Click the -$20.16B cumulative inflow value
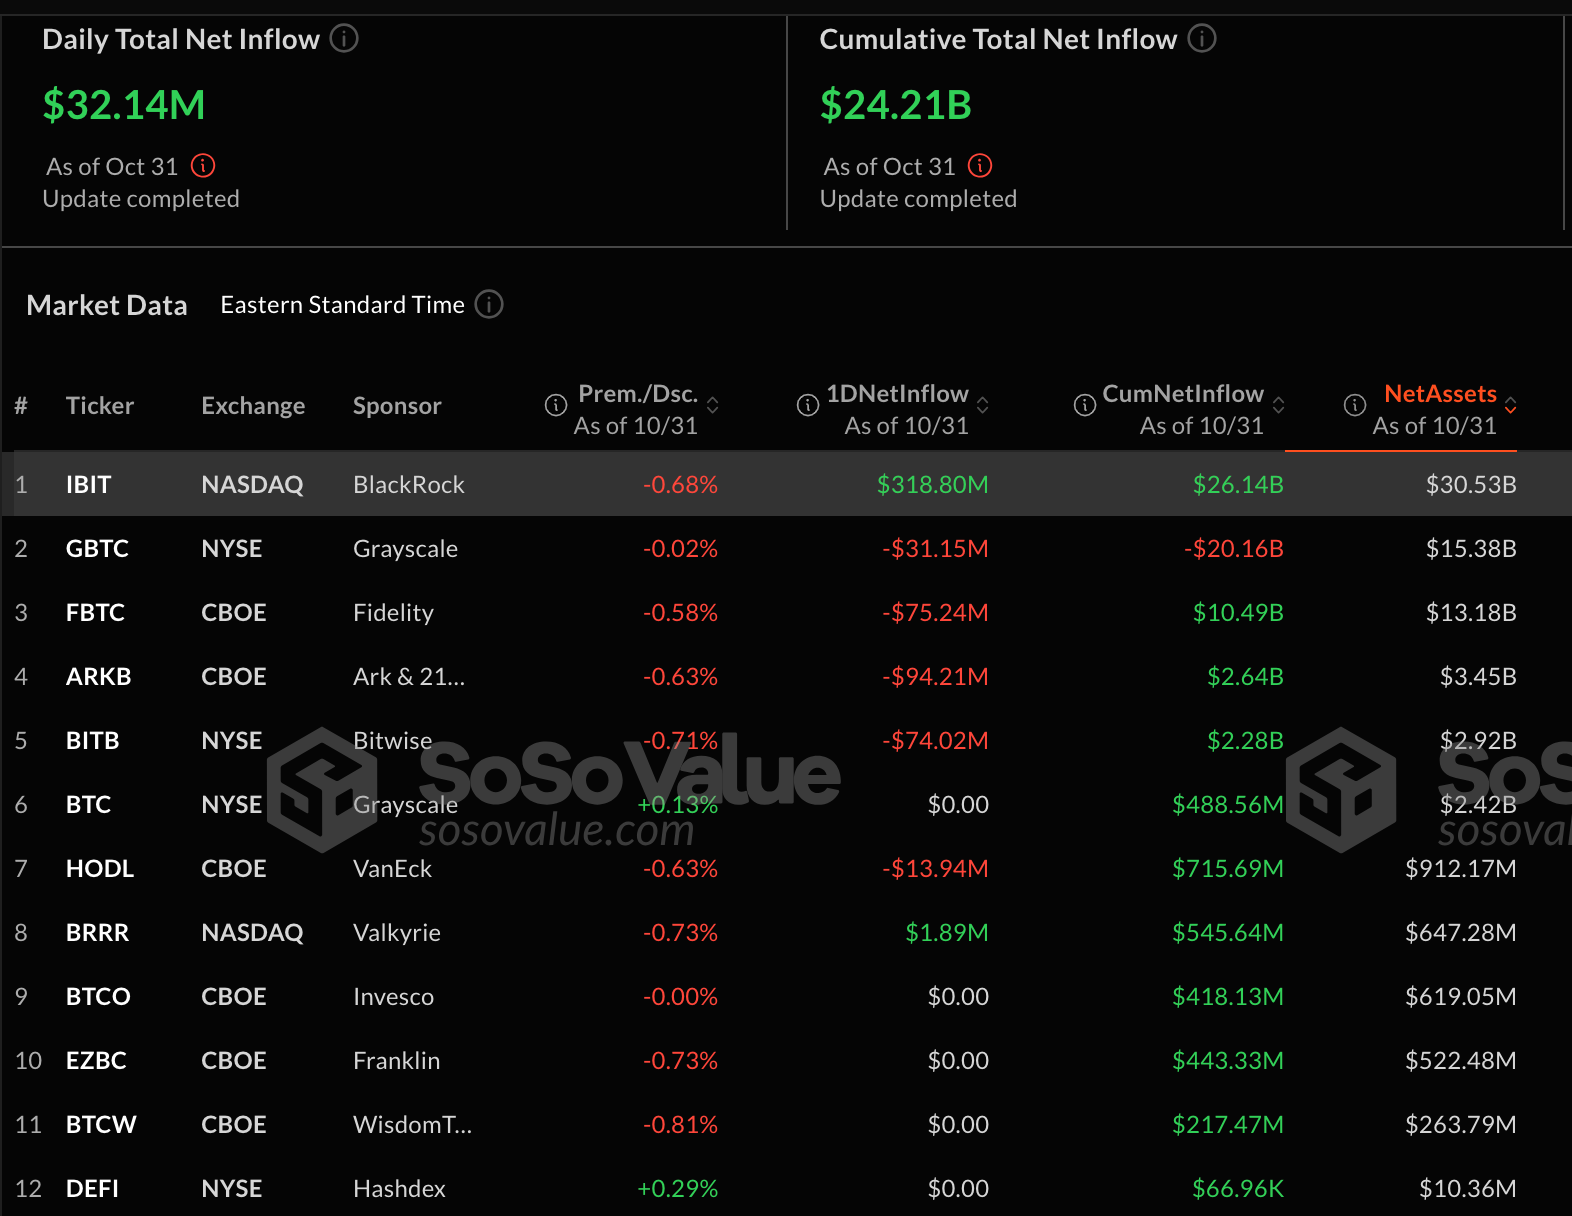Image resolution: width=1572 pixels, height=1216 pixels. [x=1233, y=548]
